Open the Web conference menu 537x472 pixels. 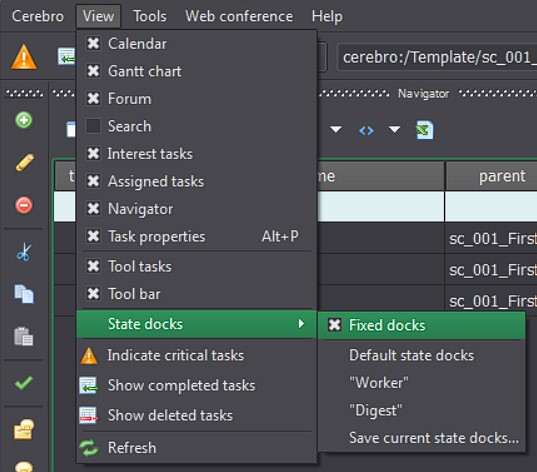239,16
